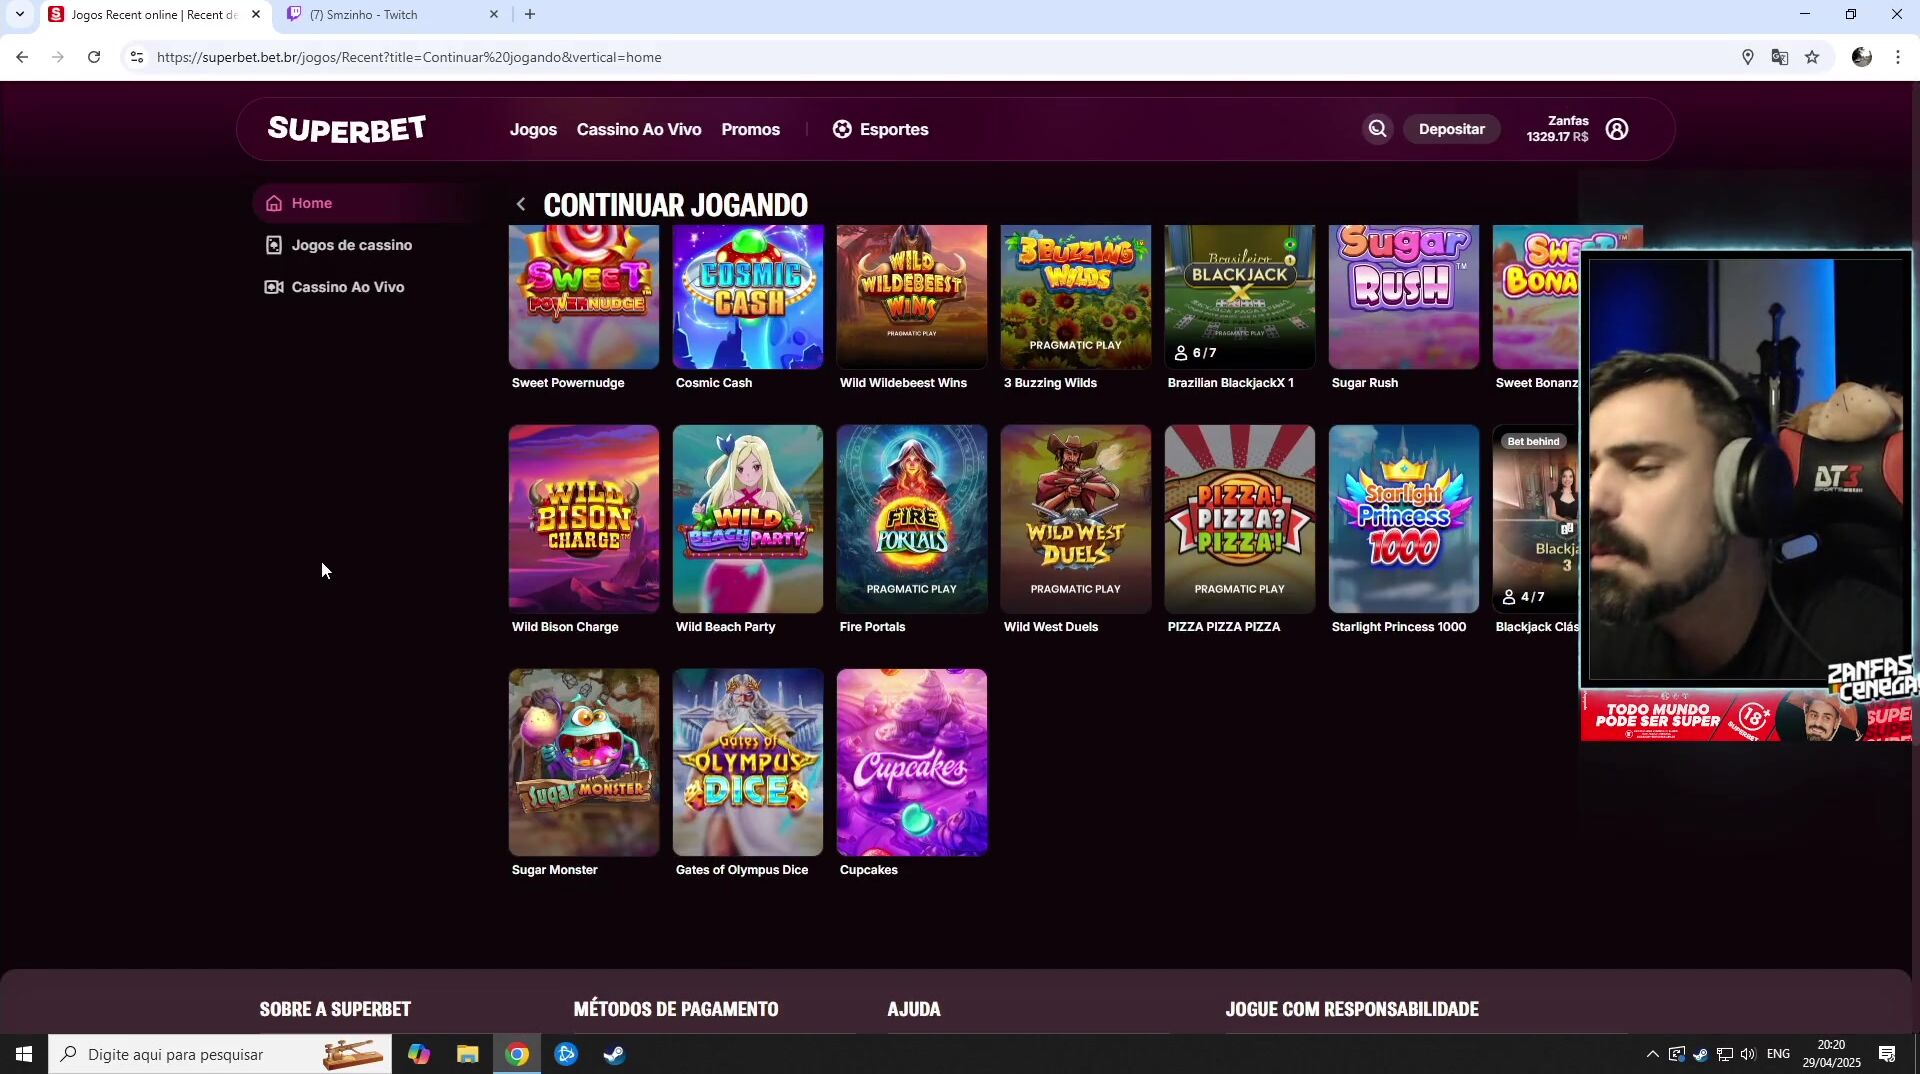The height and width of the screenshot is (1074, 1920).
Task: Open the Windows Start menu
Action: click(24, 1054)
